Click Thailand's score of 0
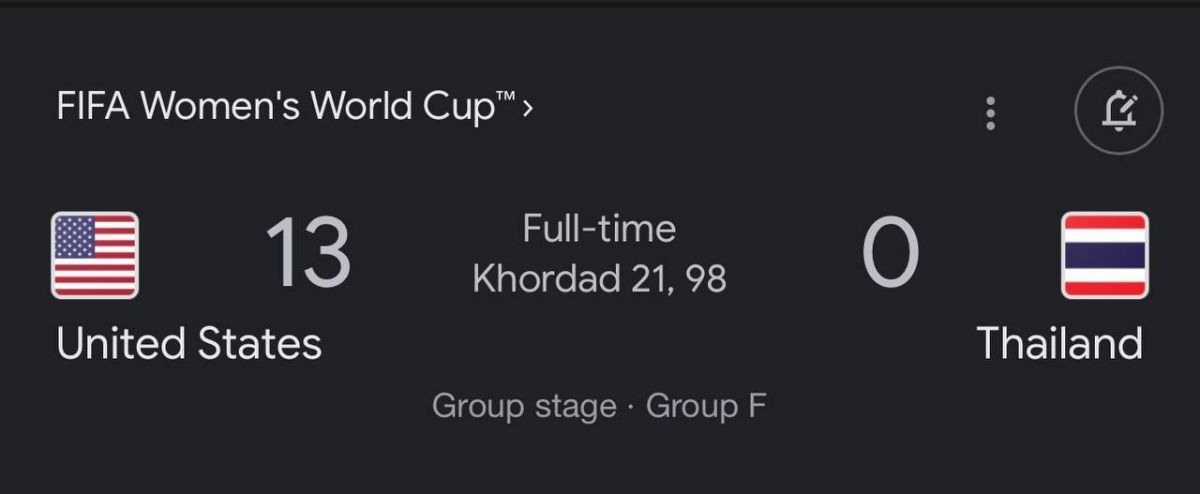Screen dimensions: 1200x494 (889, 254)
